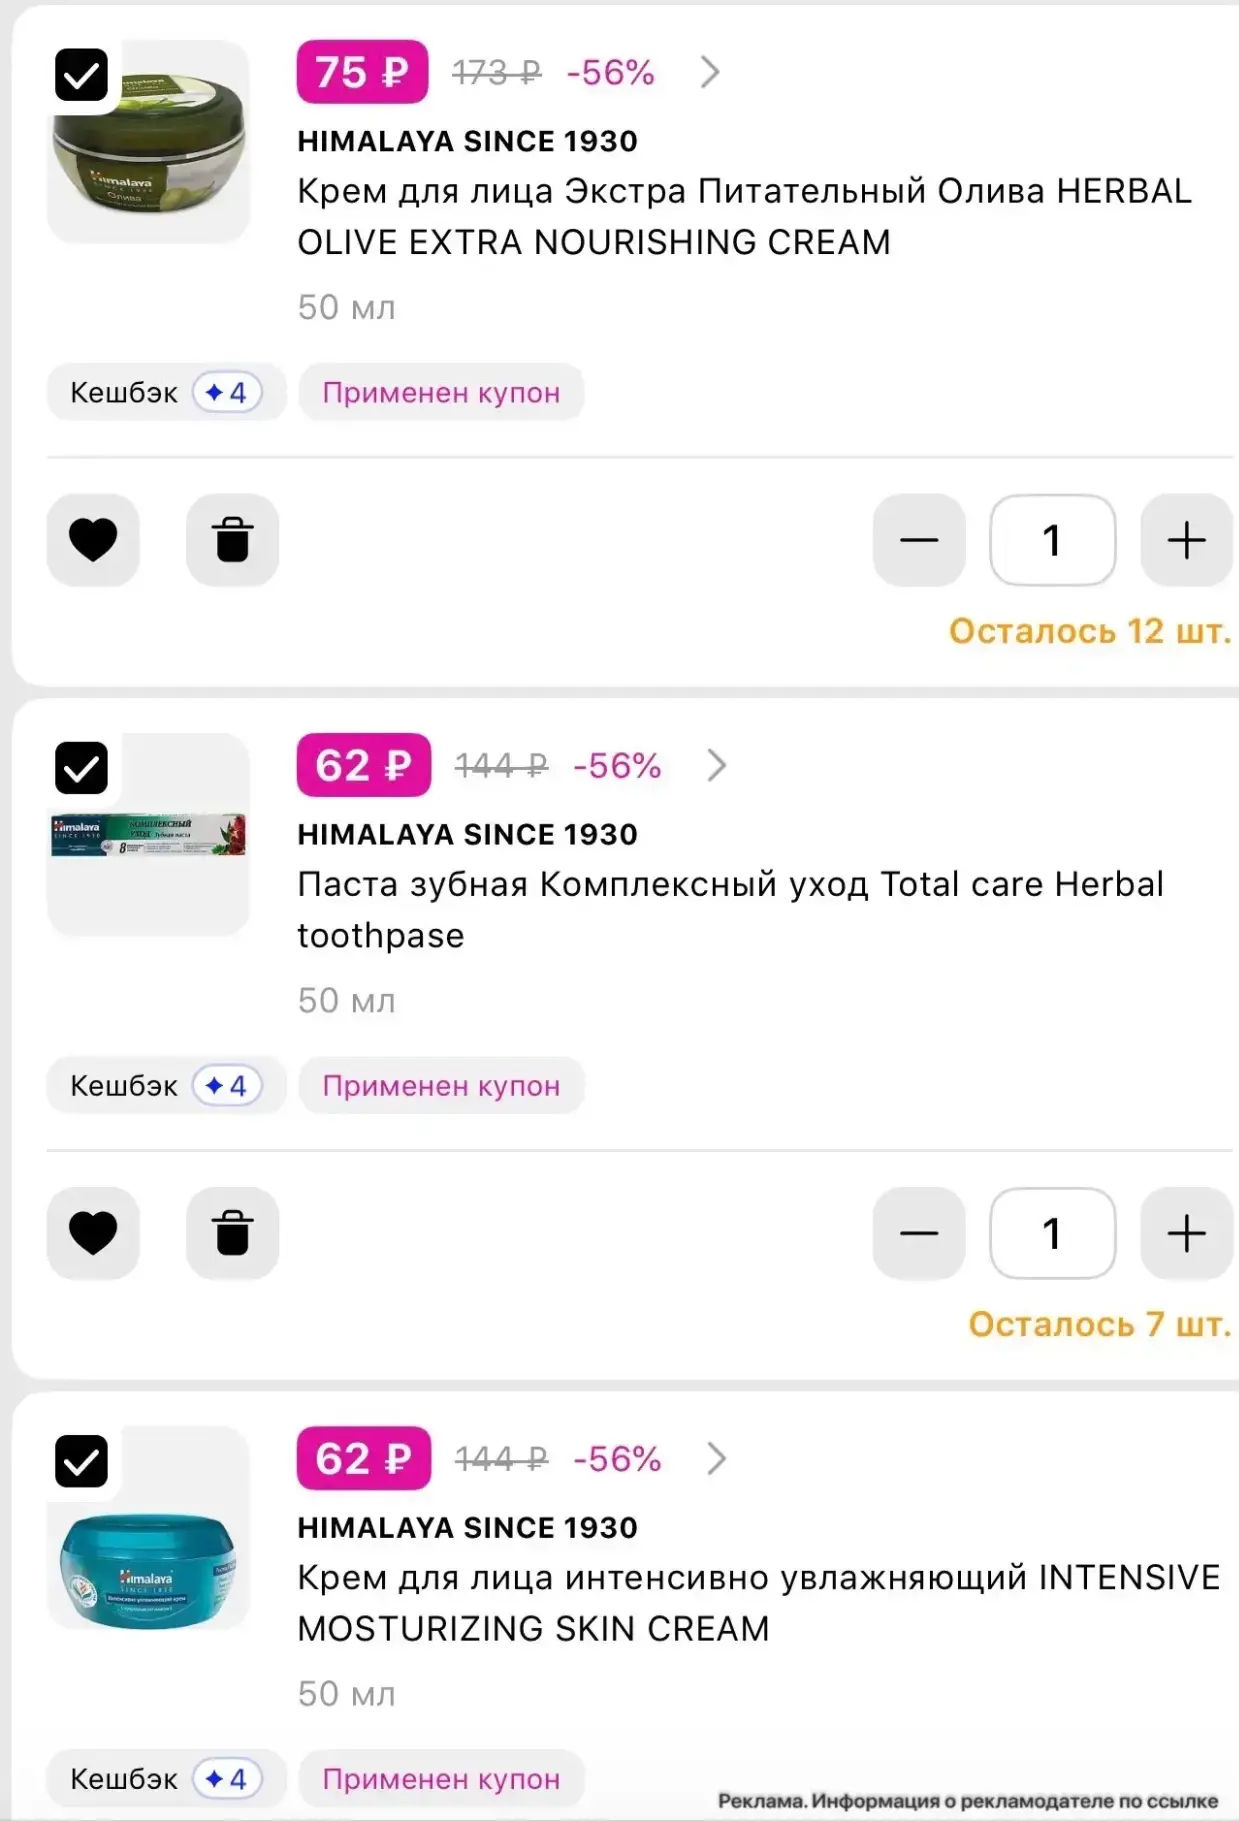Decrease toothpaste quantity with minus button
Screen dimensions: 1239x1821
click(919, 1233)
